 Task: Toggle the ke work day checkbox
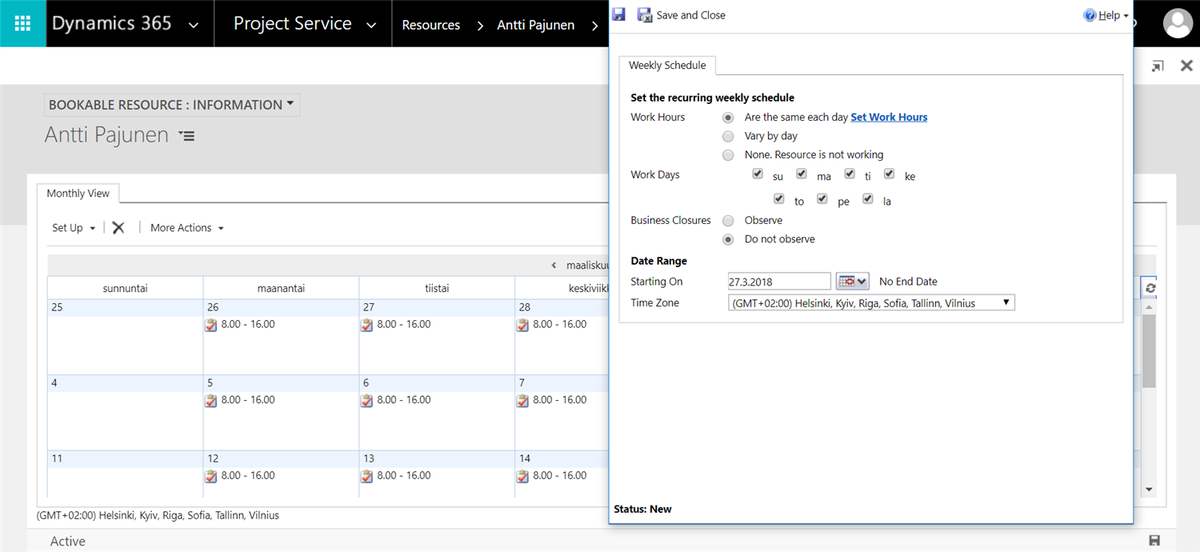[889, 174]
